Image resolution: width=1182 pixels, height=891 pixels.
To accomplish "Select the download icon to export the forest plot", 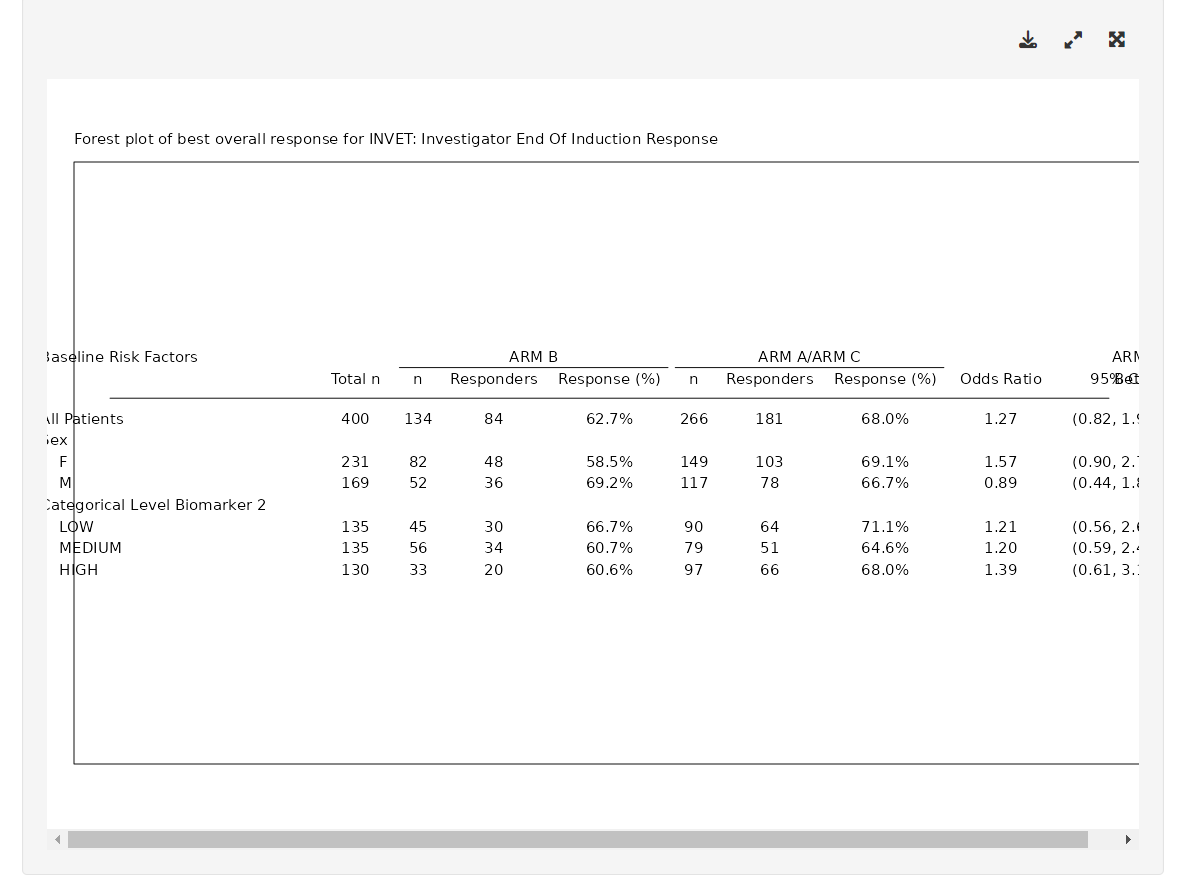I will pos(1028,40).
